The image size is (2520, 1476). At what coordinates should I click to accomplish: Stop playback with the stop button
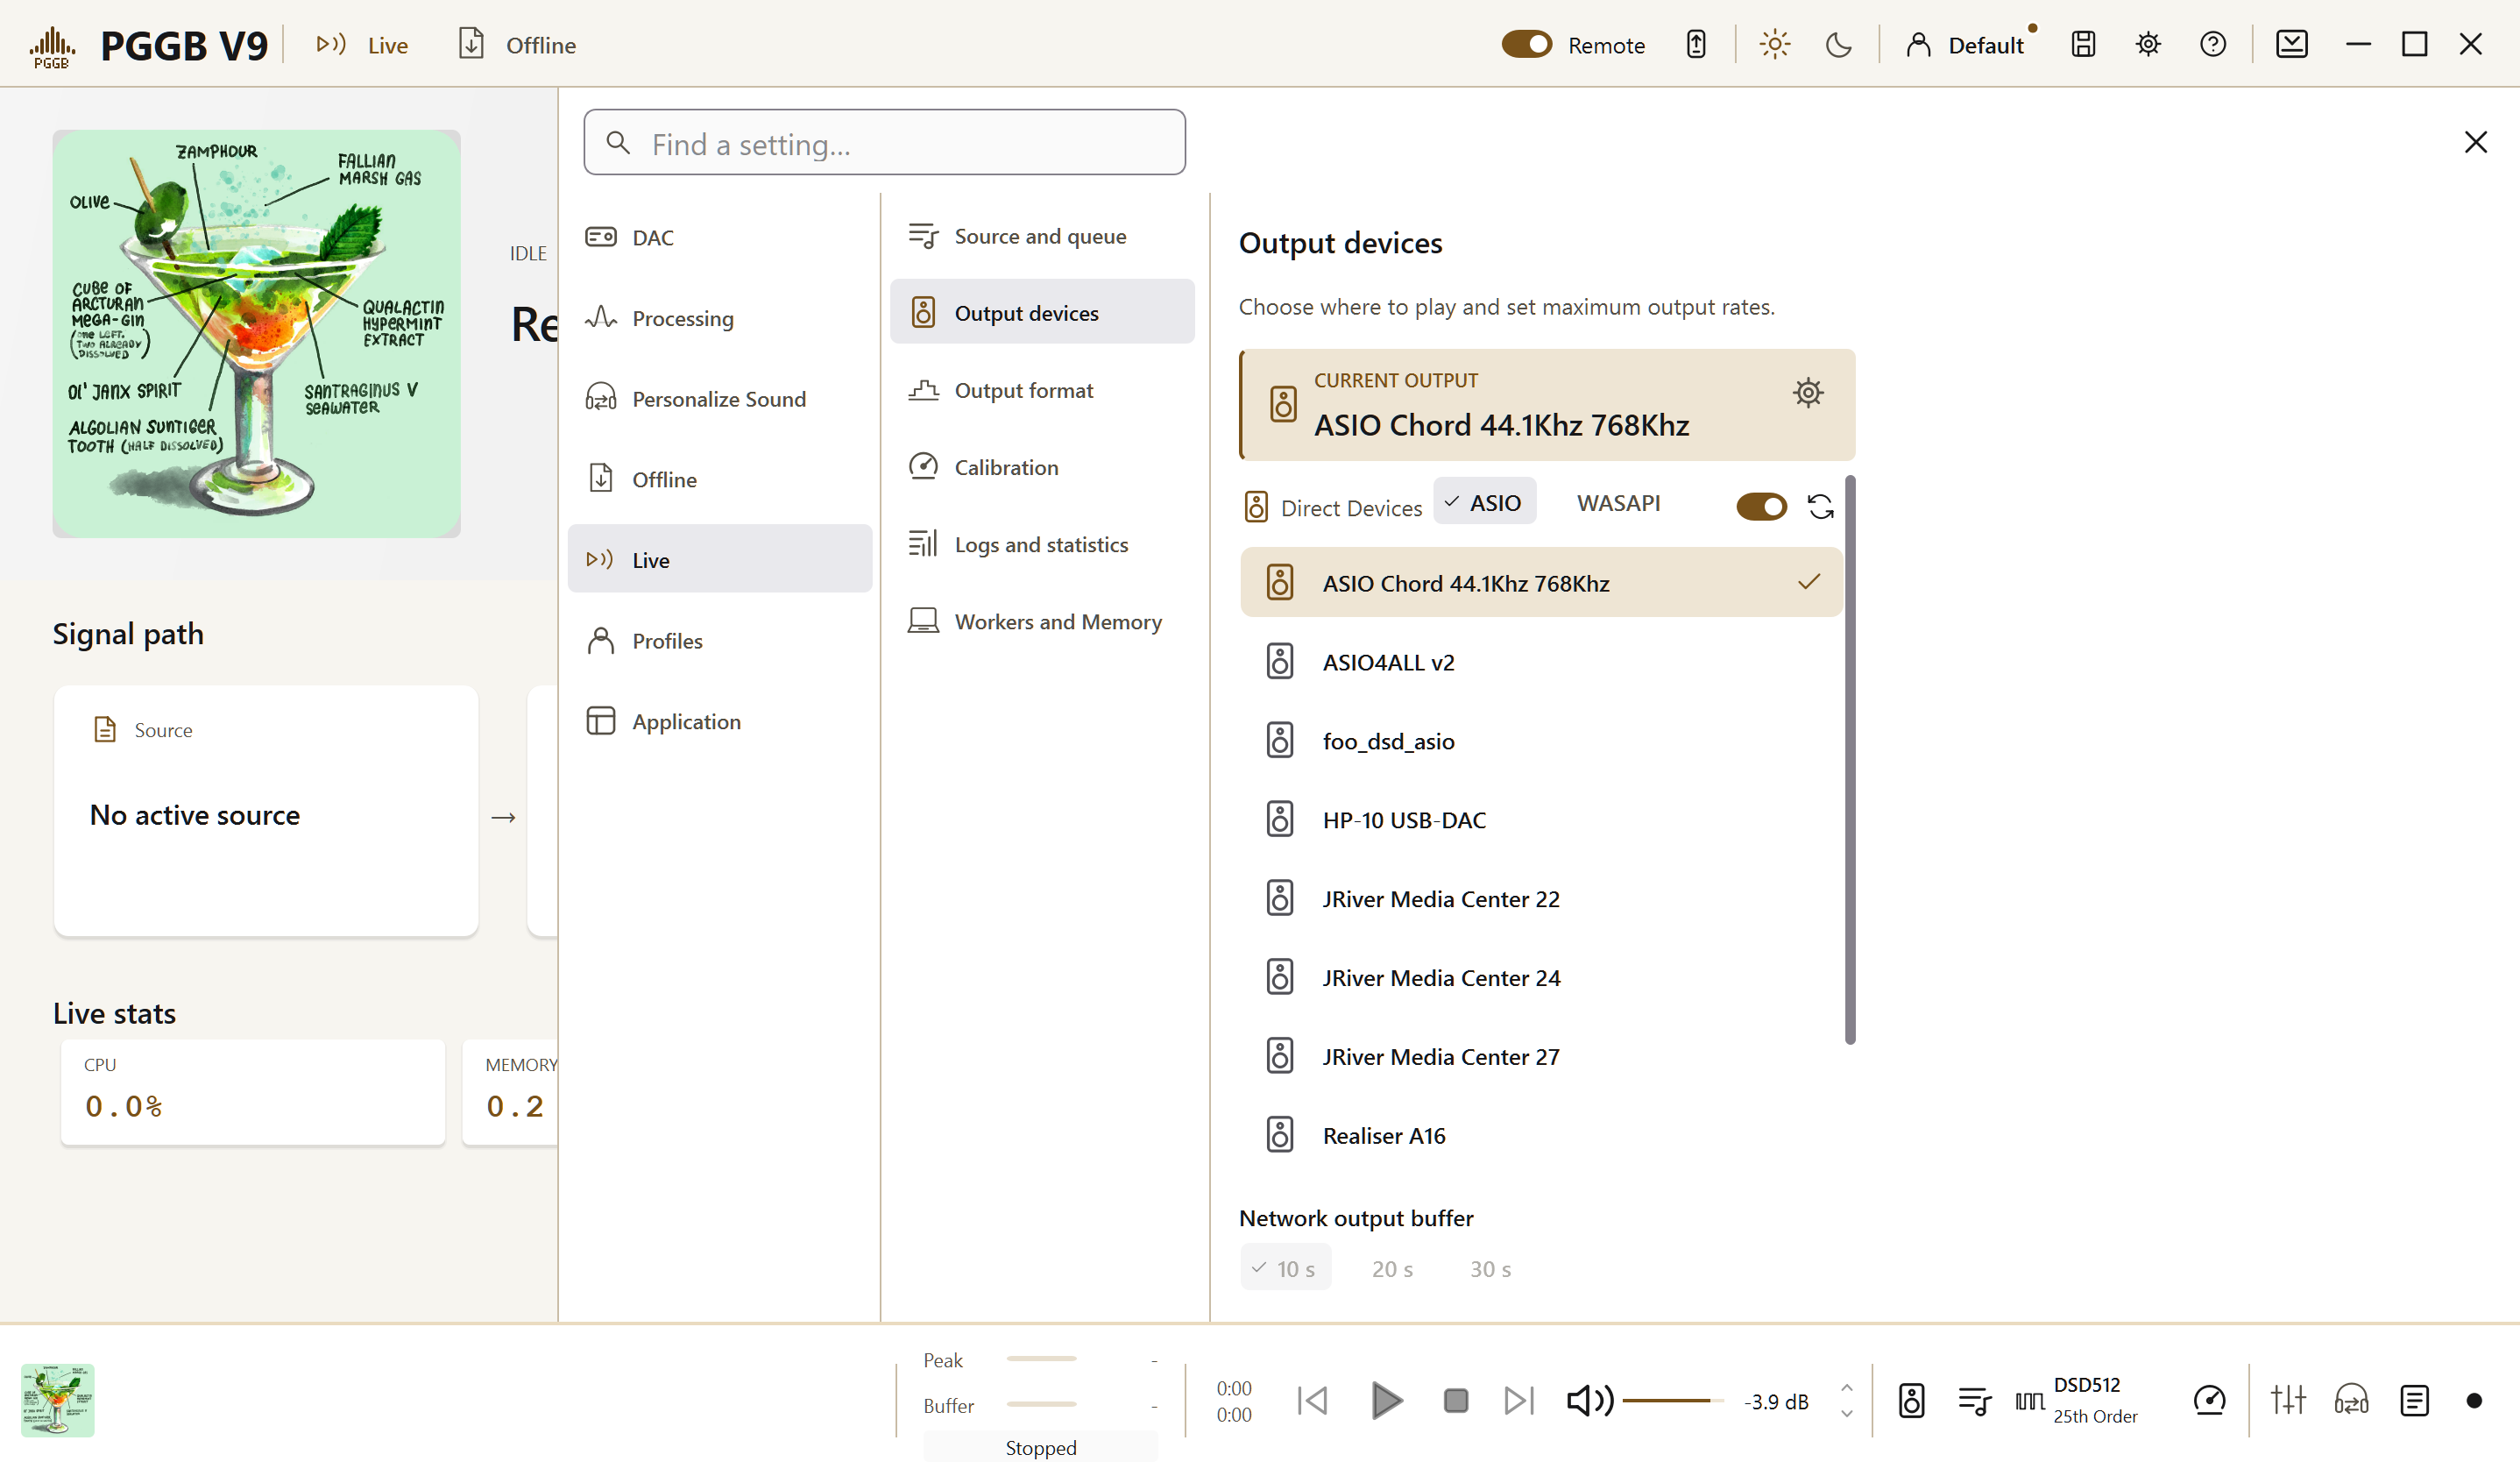point(1456,1400)
